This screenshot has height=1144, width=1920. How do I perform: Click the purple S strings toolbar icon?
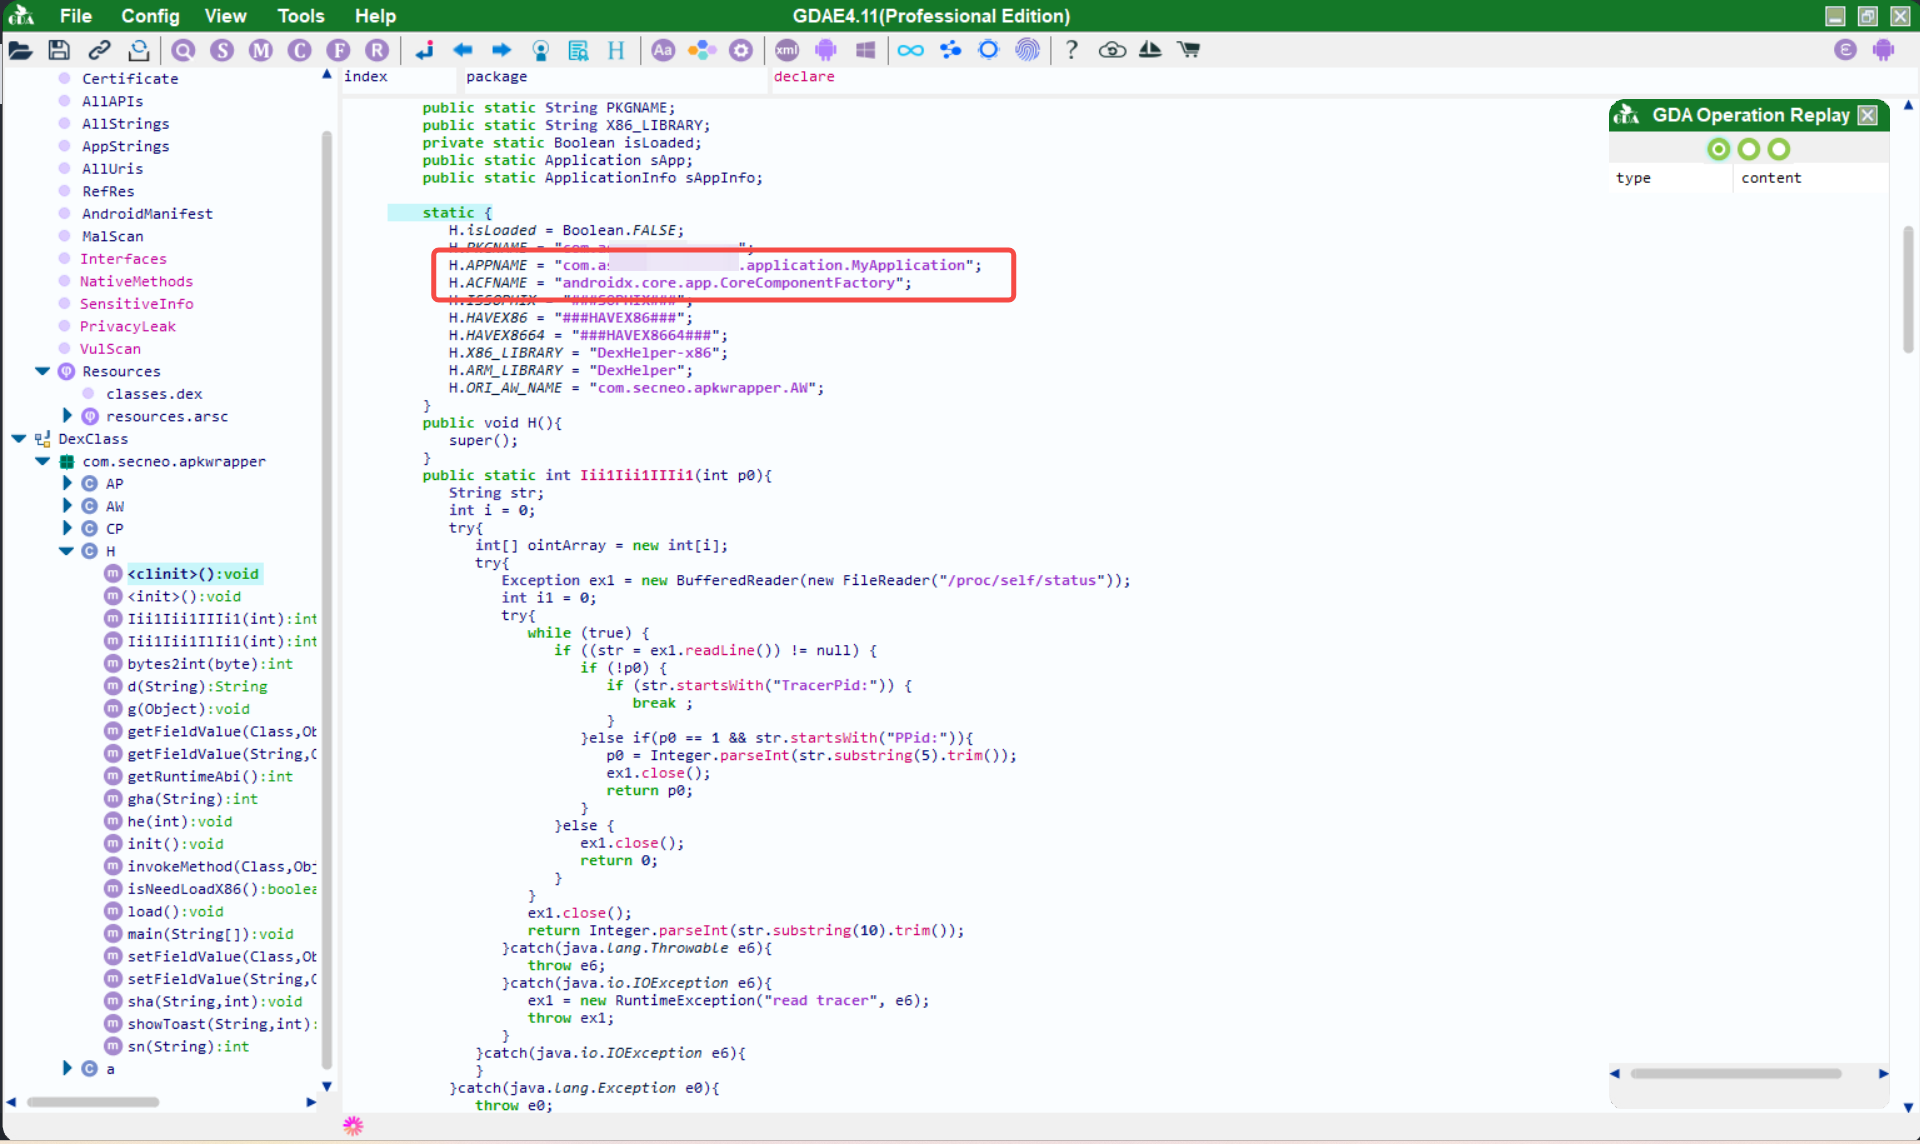(222, 50)
